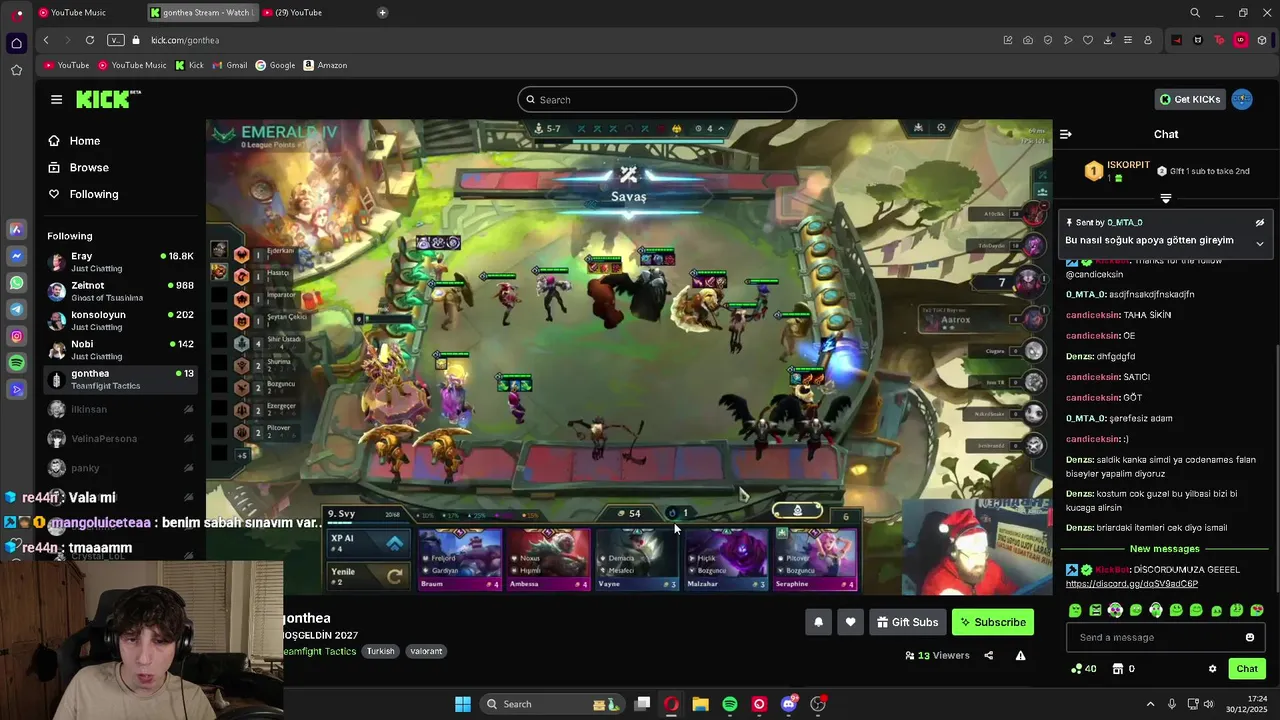Jump to New messages in chat
Viewport: 1280px width, 720px height.
(1164, 549)
